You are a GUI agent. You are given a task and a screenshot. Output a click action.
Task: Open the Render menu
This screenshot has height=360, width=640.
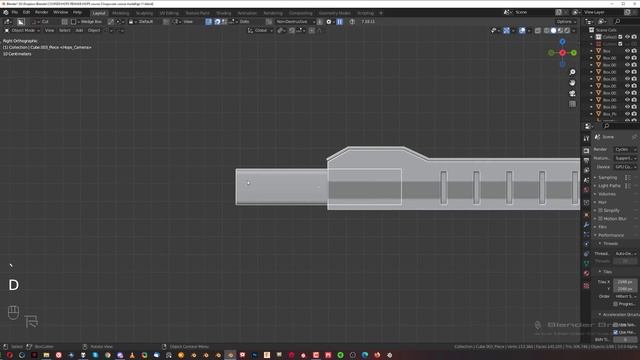[41, 13]
